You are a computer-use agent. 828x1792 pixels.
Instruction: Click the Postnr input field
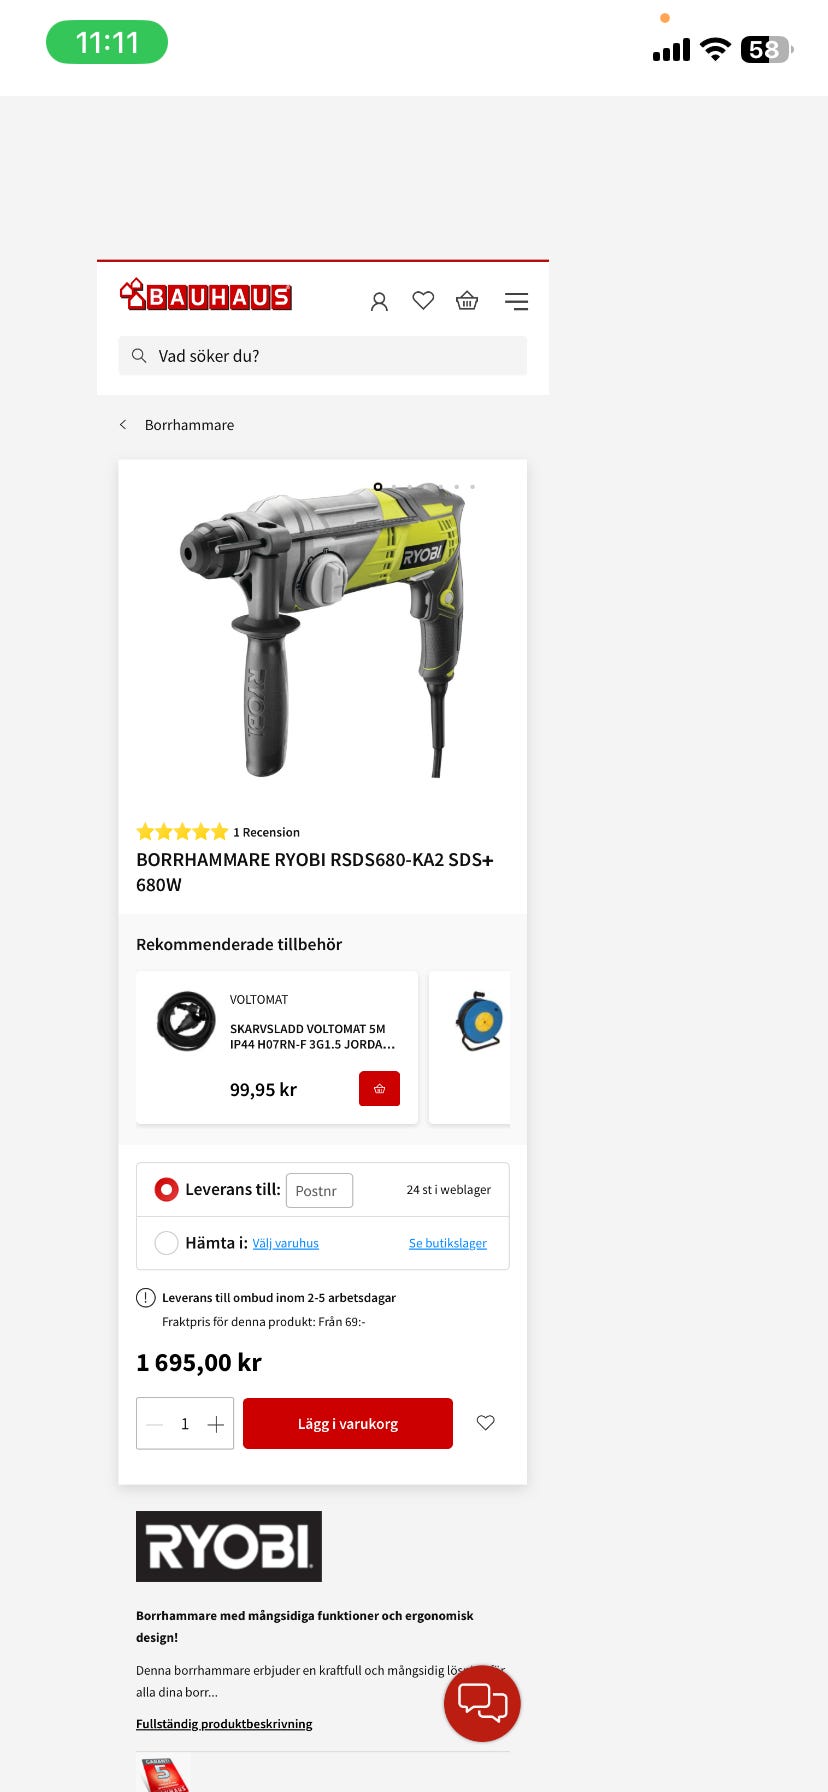319,1190
